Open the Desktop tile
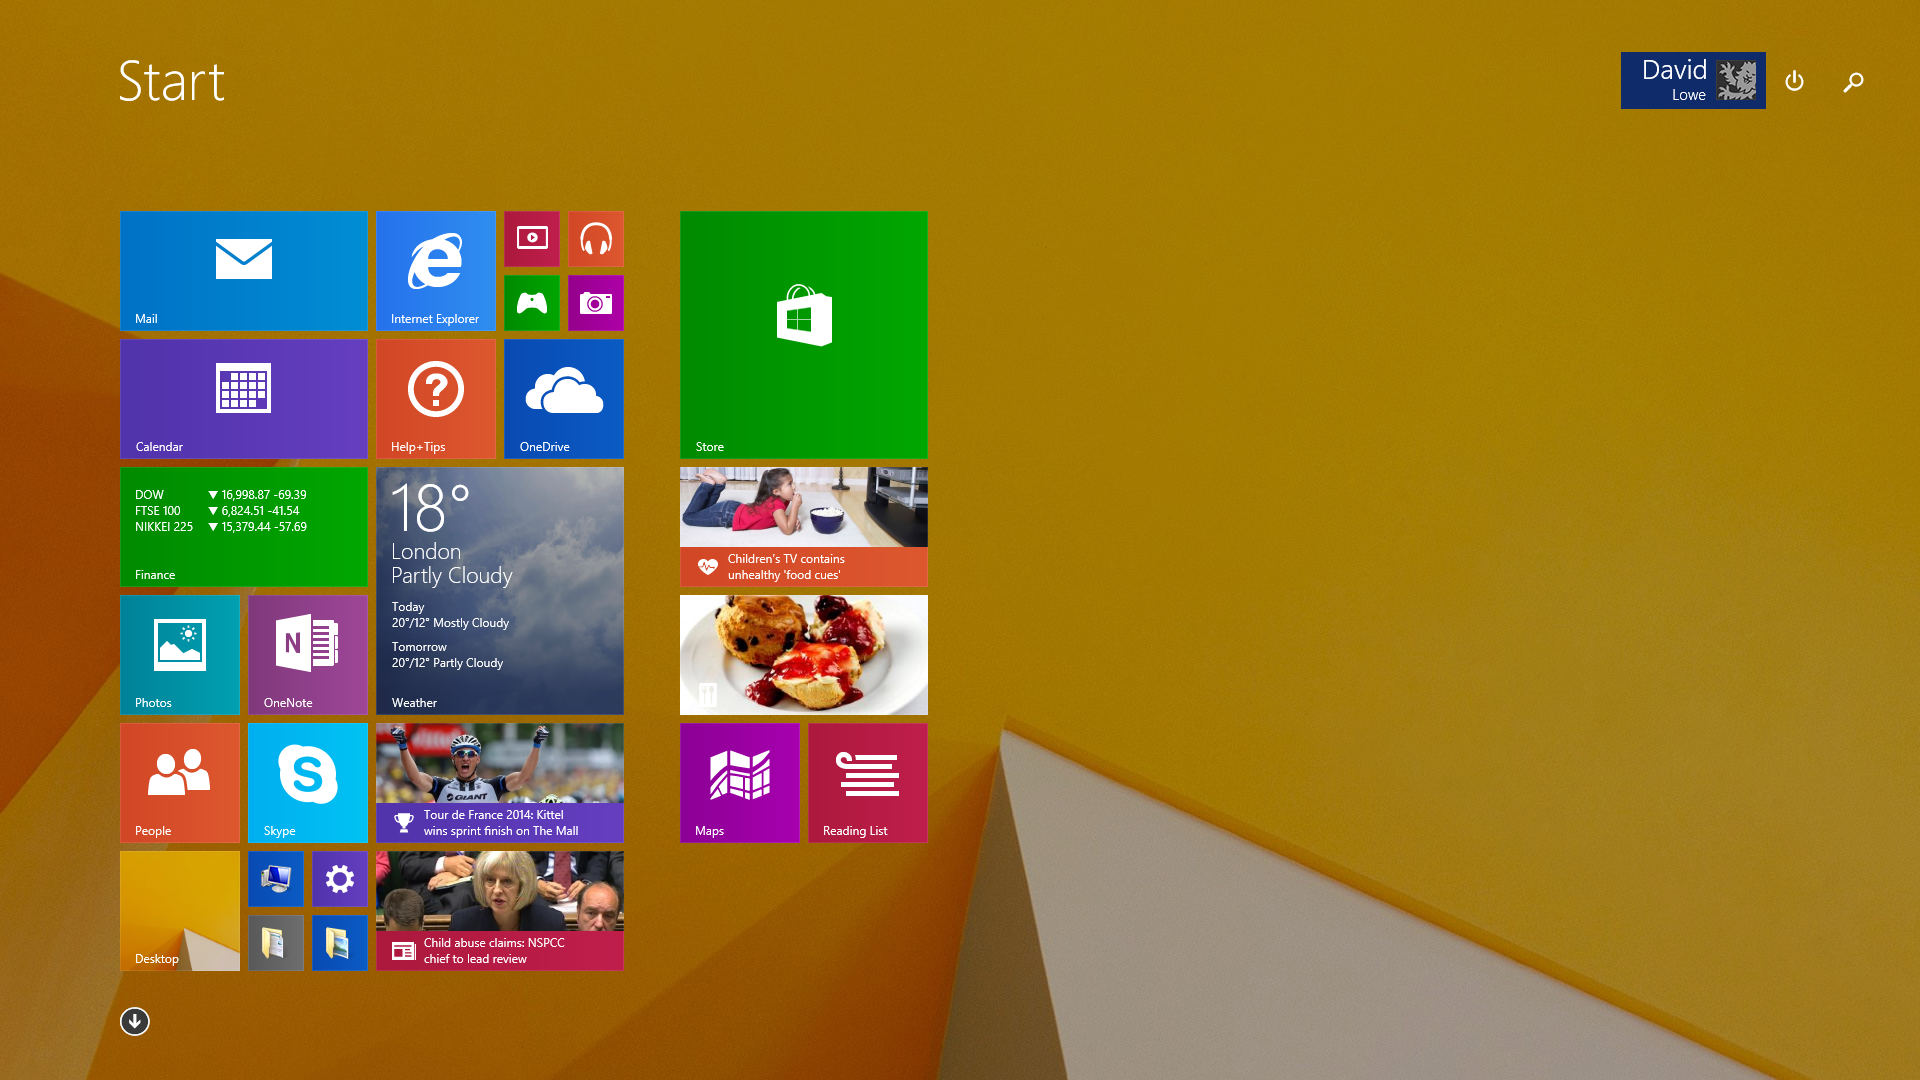Image resolution: width=1920 pixels, height=1080 pixels. click(x=179, y=910)
